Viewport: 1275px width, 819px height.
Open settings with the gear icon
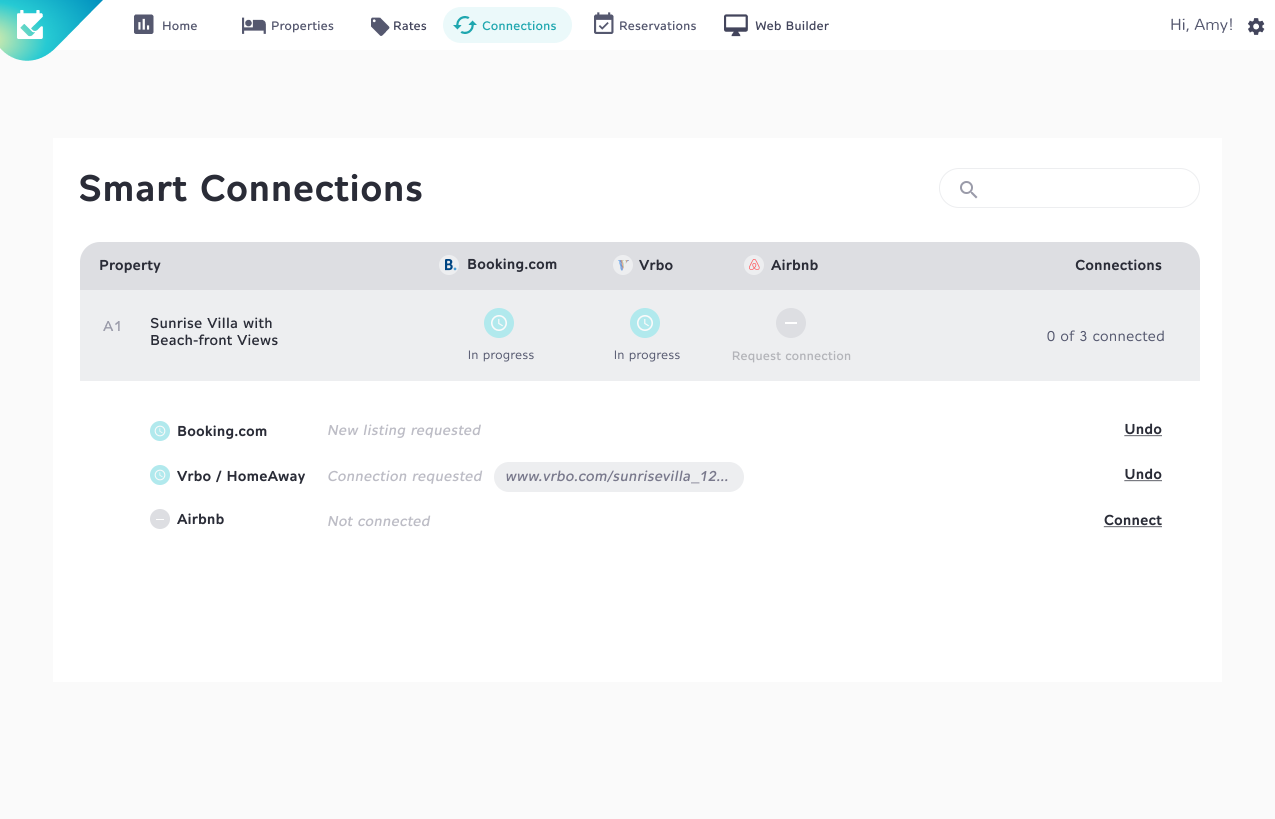click(1256, 27)
